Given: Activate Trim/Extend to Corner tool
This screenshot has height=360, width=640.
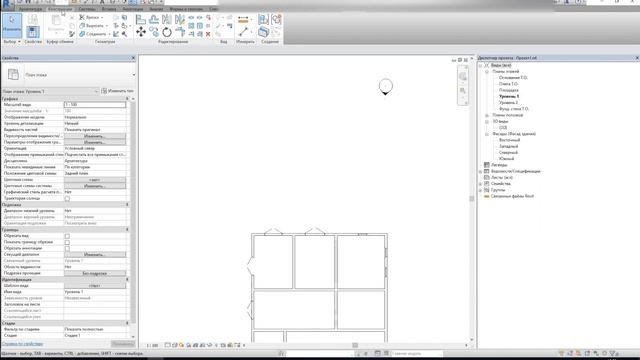Looking at the screenshot, I should click(x=180, y=32).
